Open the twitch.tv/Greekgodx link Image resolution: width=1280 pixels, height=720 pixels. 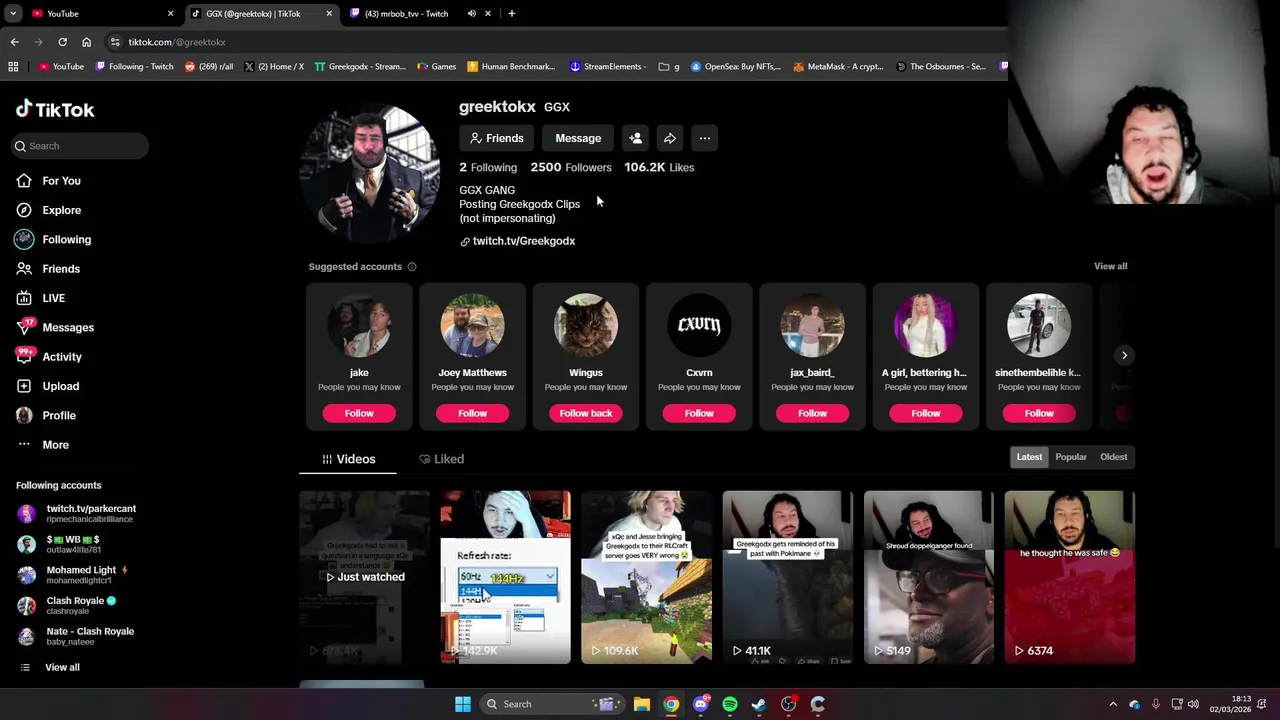tap(517, 241)
